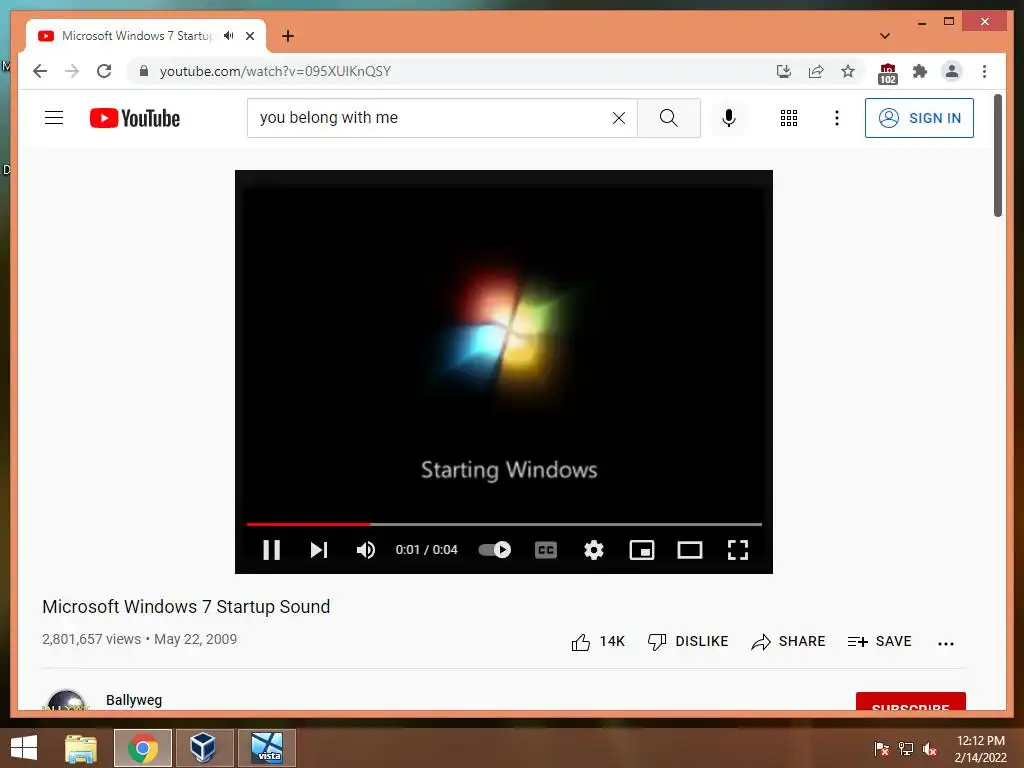The height and width of the screenshot is (768, 1024).
Task: Go back in browser history
Action: pos(40,71)
